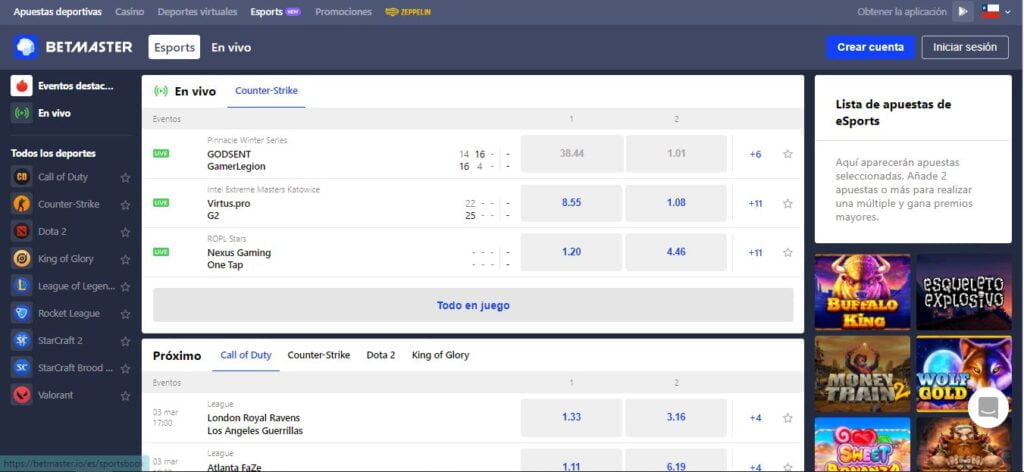
Task: Open the Buffalo King game thumbnail
Action: click(862, 292)
